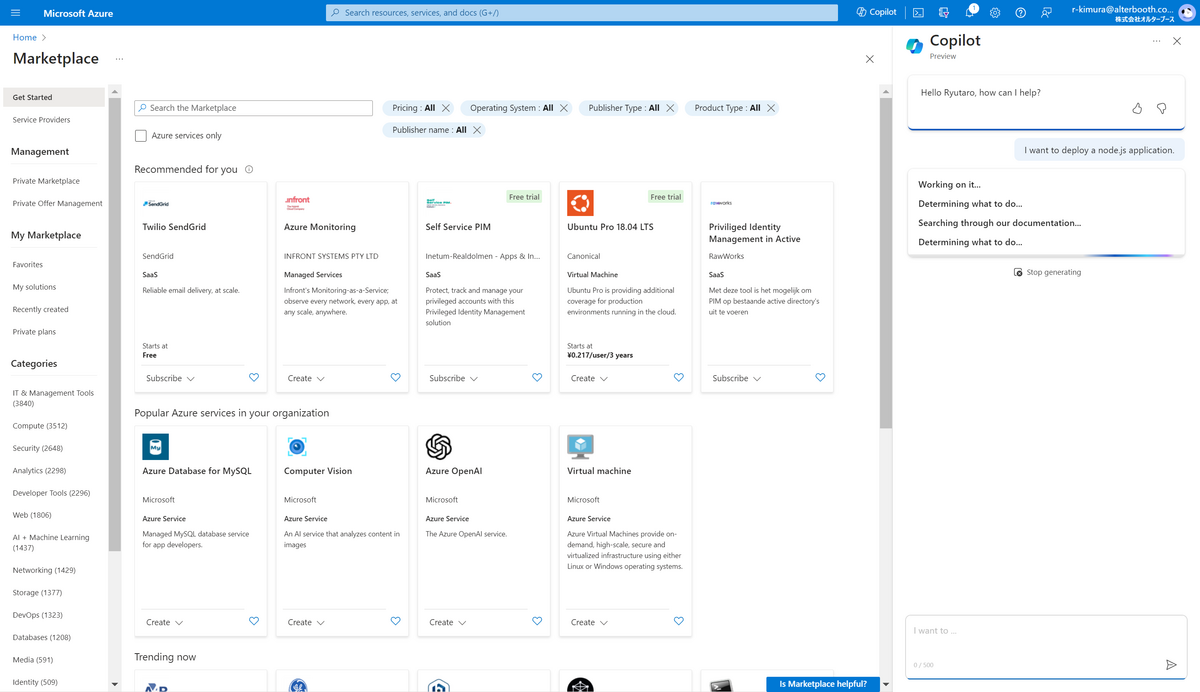1200x692 pixels.
Task: Open the portal hamburger menu
Action: pyautogui.click(x=17, y=13)
